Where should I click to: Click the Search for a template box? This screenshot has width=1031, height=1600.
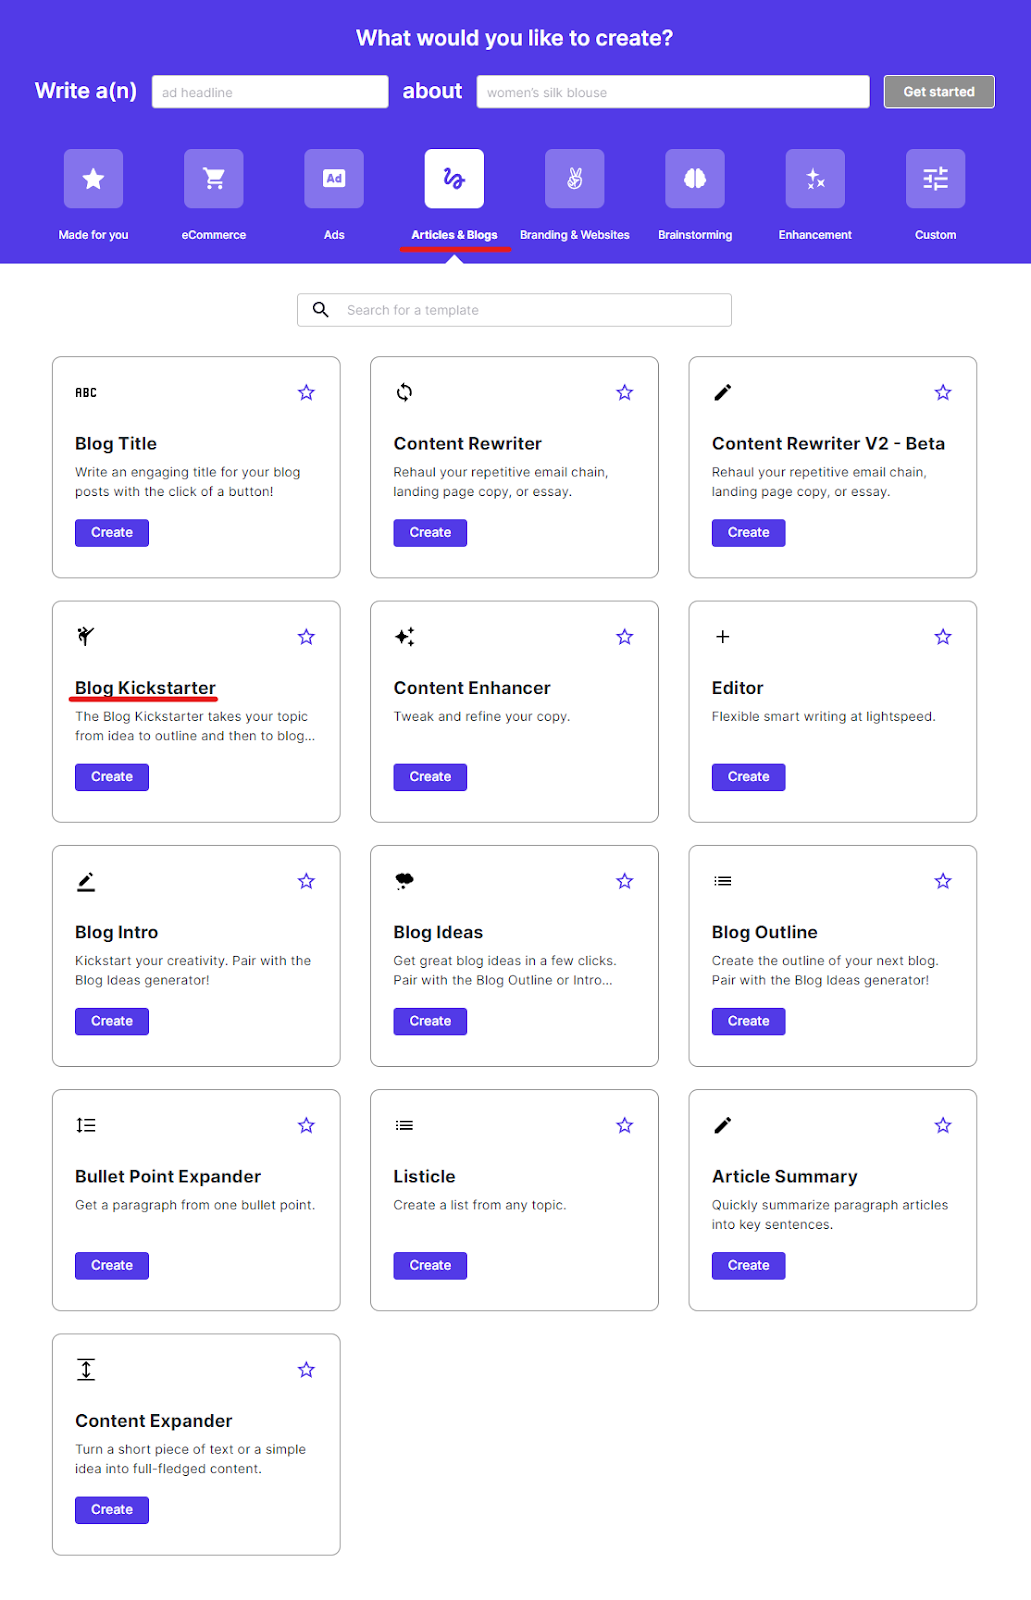tap(530, 310)
